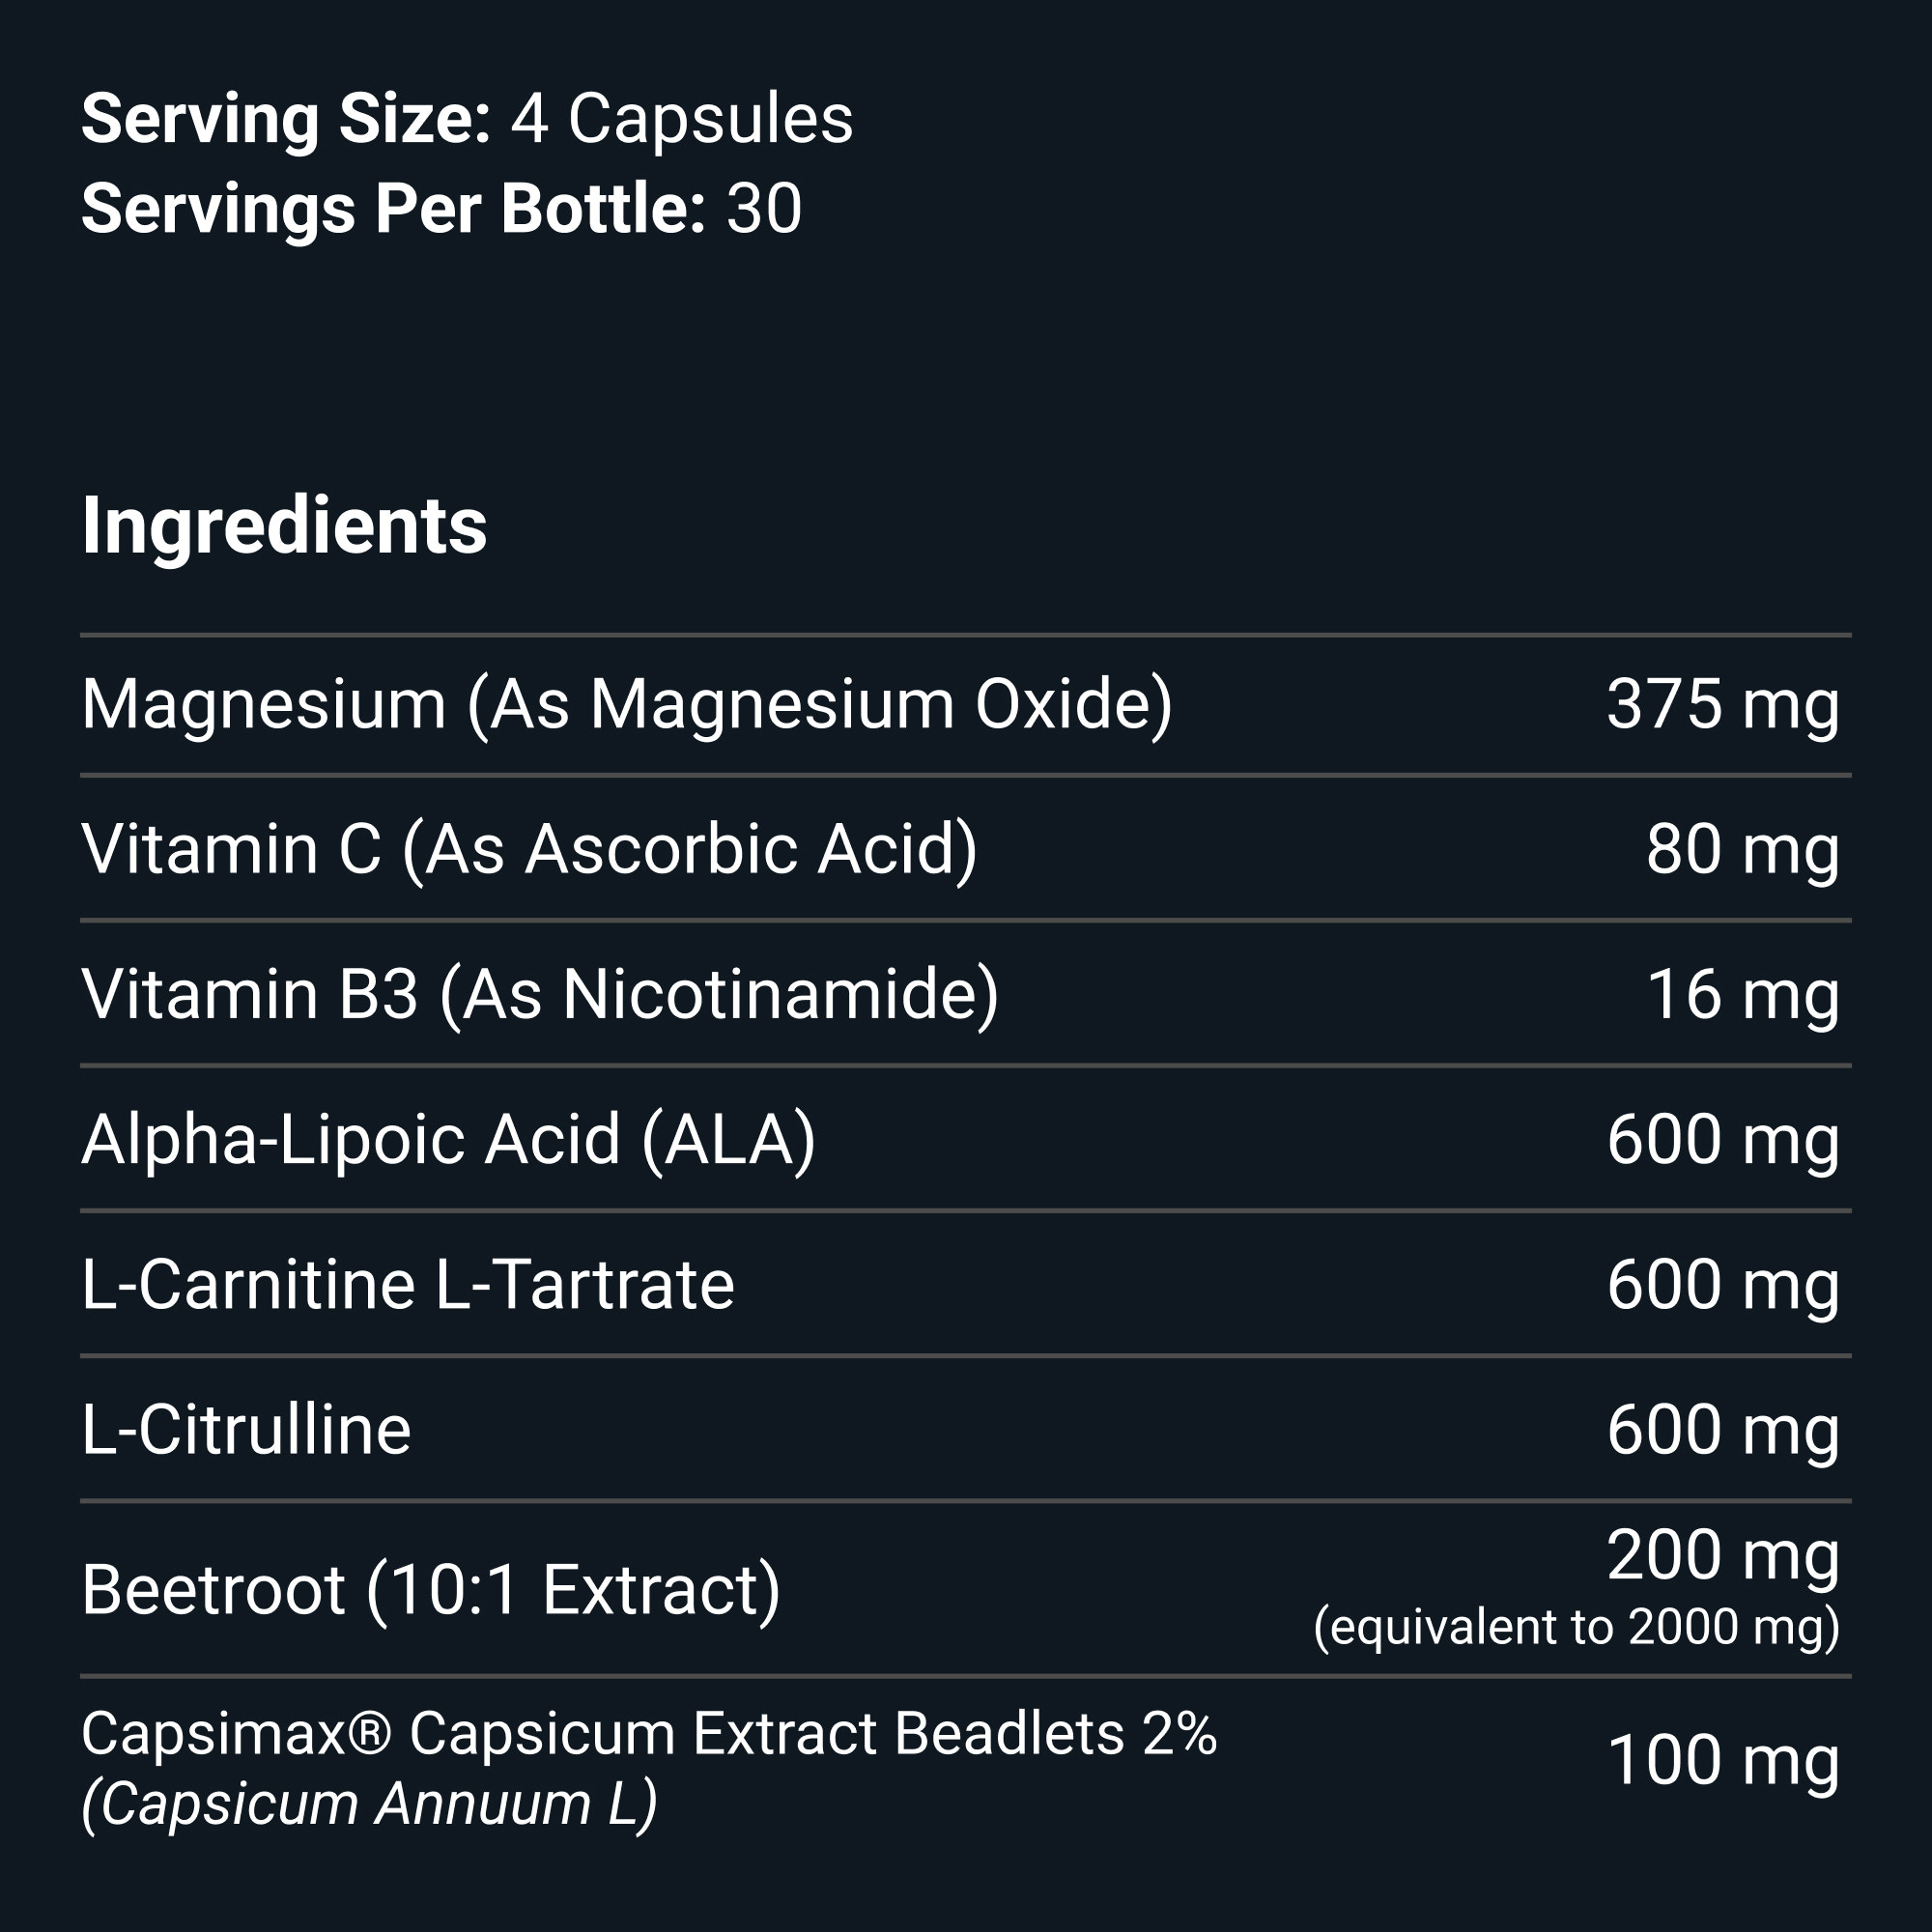Click the 16 mg Vitamin B3 amount

click(1742, 995)
